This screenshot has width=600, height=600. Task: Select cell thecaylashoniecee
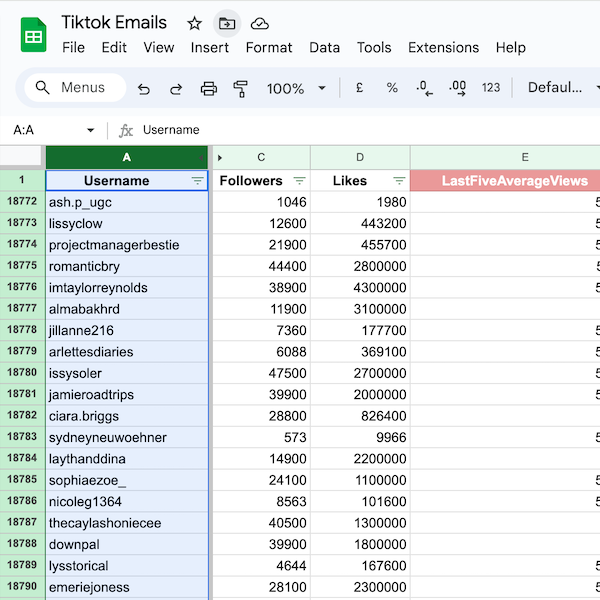127,523
